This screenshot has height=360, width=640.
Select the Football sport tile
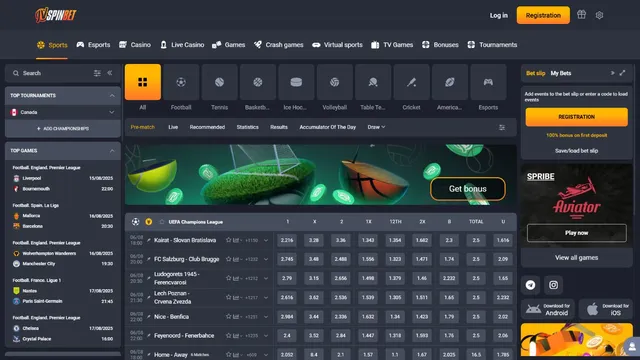[x=181, y=82]
